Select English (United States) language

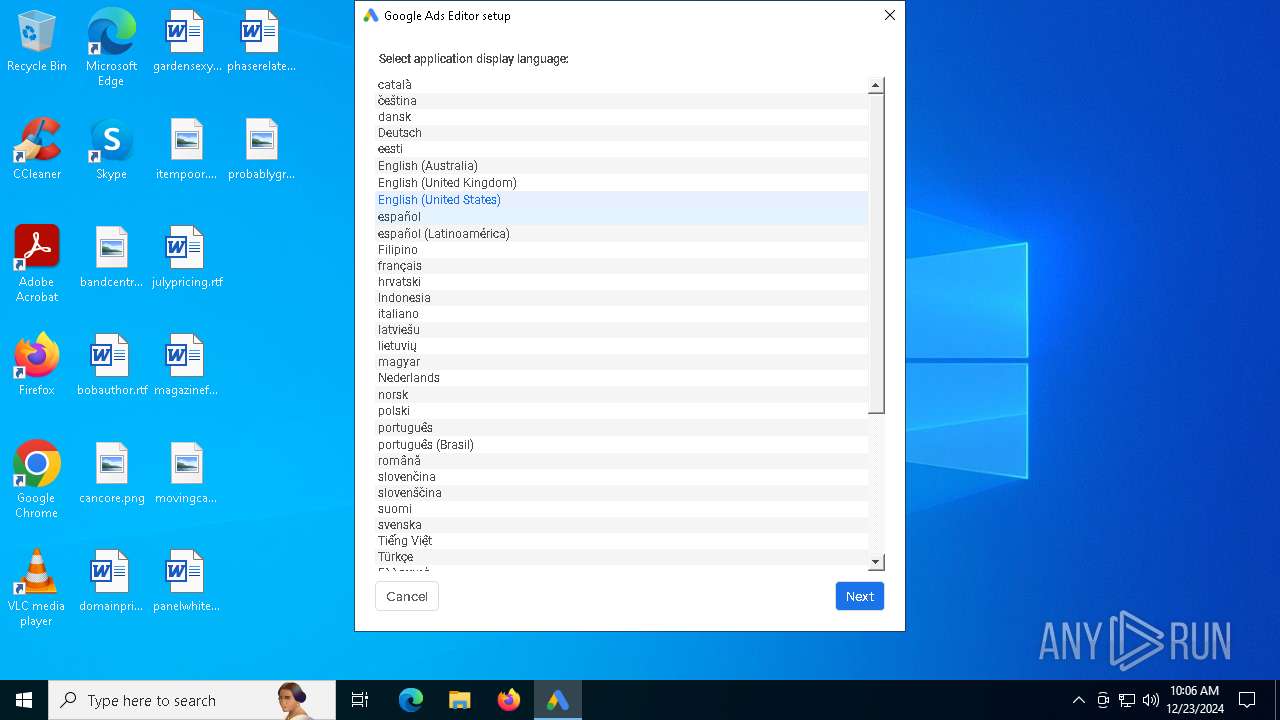coord(622,200)
